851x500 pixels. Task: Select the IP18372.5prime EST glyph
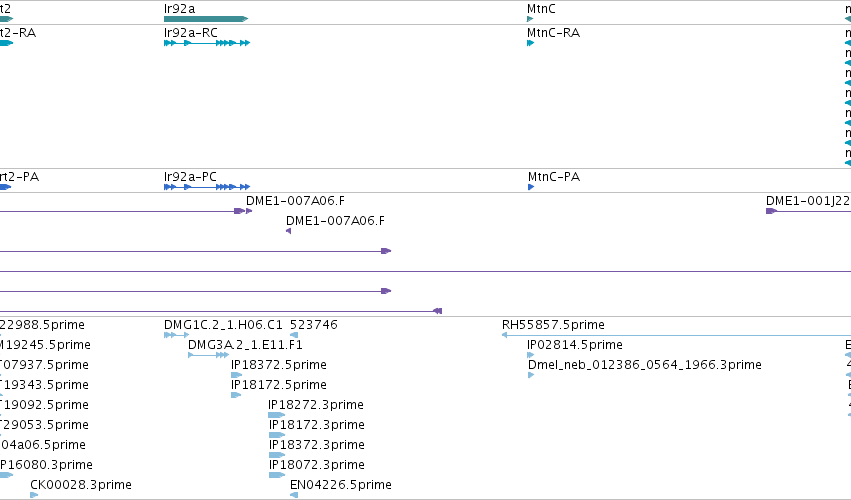pyautogui.click(x=236, y=375)
